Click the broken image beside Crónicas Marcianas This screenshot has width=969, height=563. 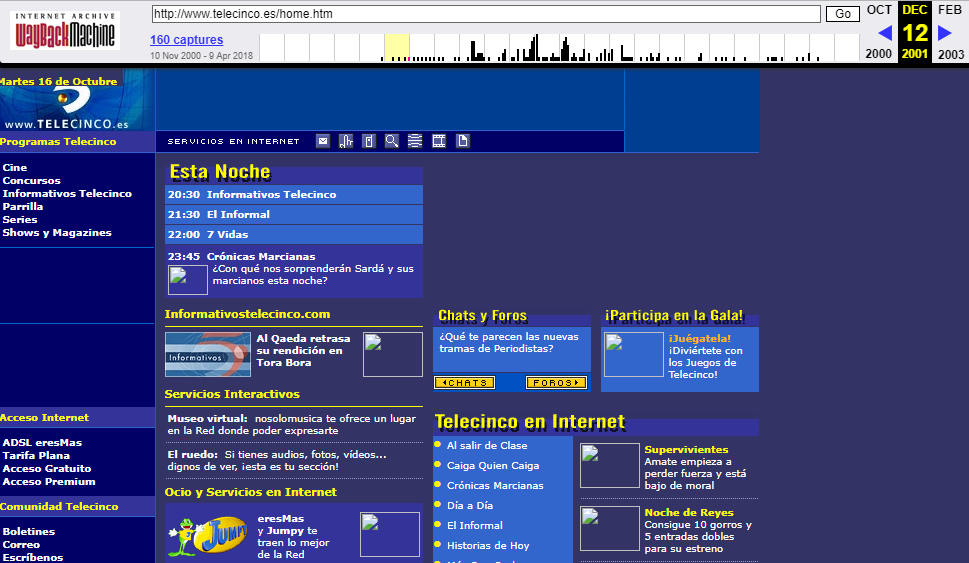[188, 280]
